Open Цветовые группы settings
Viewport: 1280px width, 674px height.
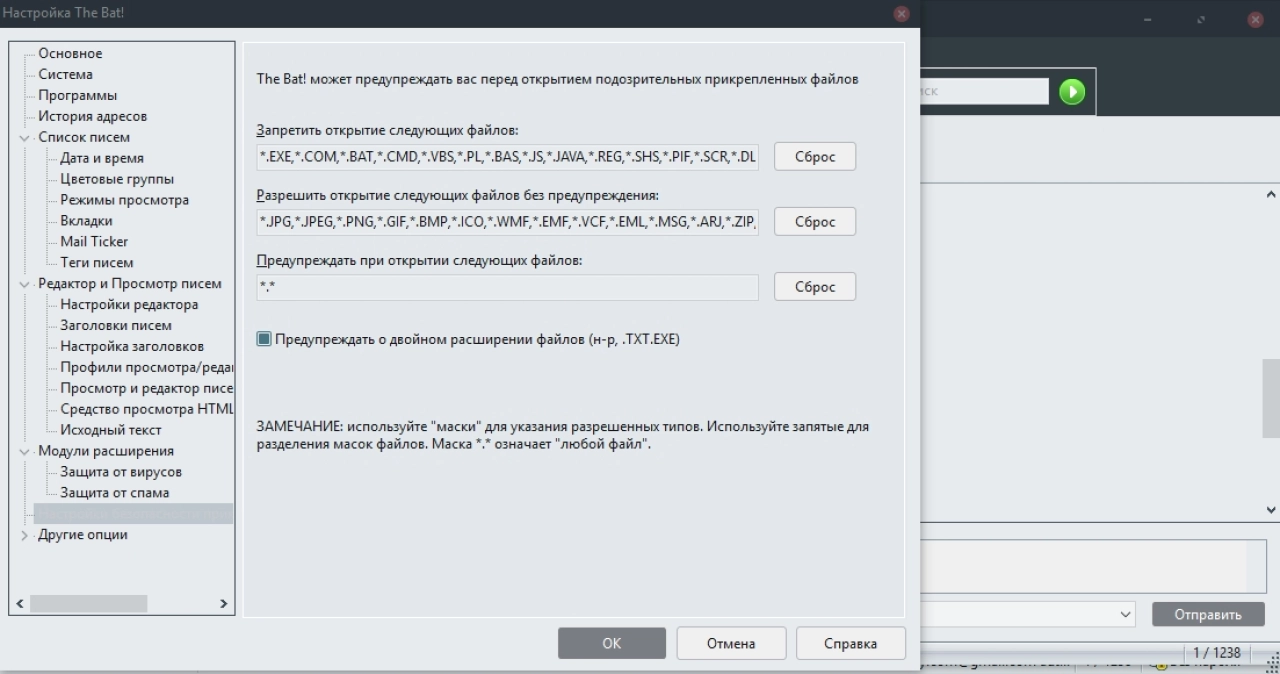(117, 180)
